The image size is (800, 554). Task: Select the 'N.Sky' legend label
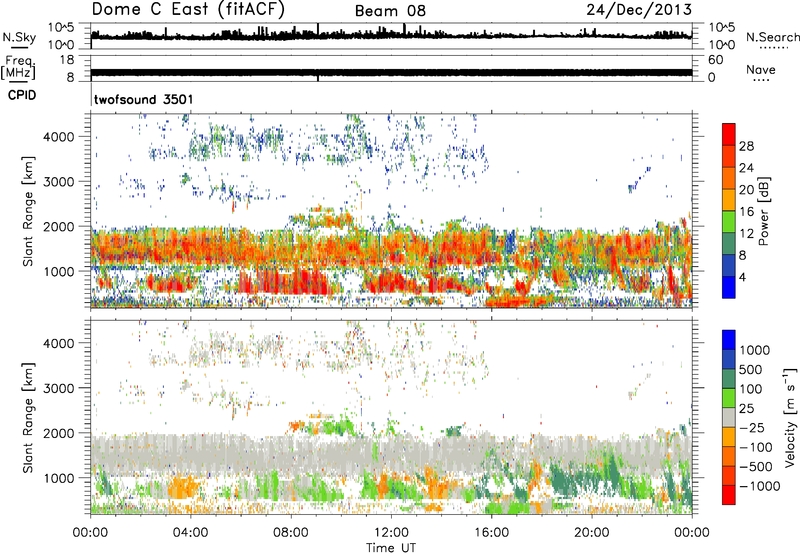pos(19,38)
